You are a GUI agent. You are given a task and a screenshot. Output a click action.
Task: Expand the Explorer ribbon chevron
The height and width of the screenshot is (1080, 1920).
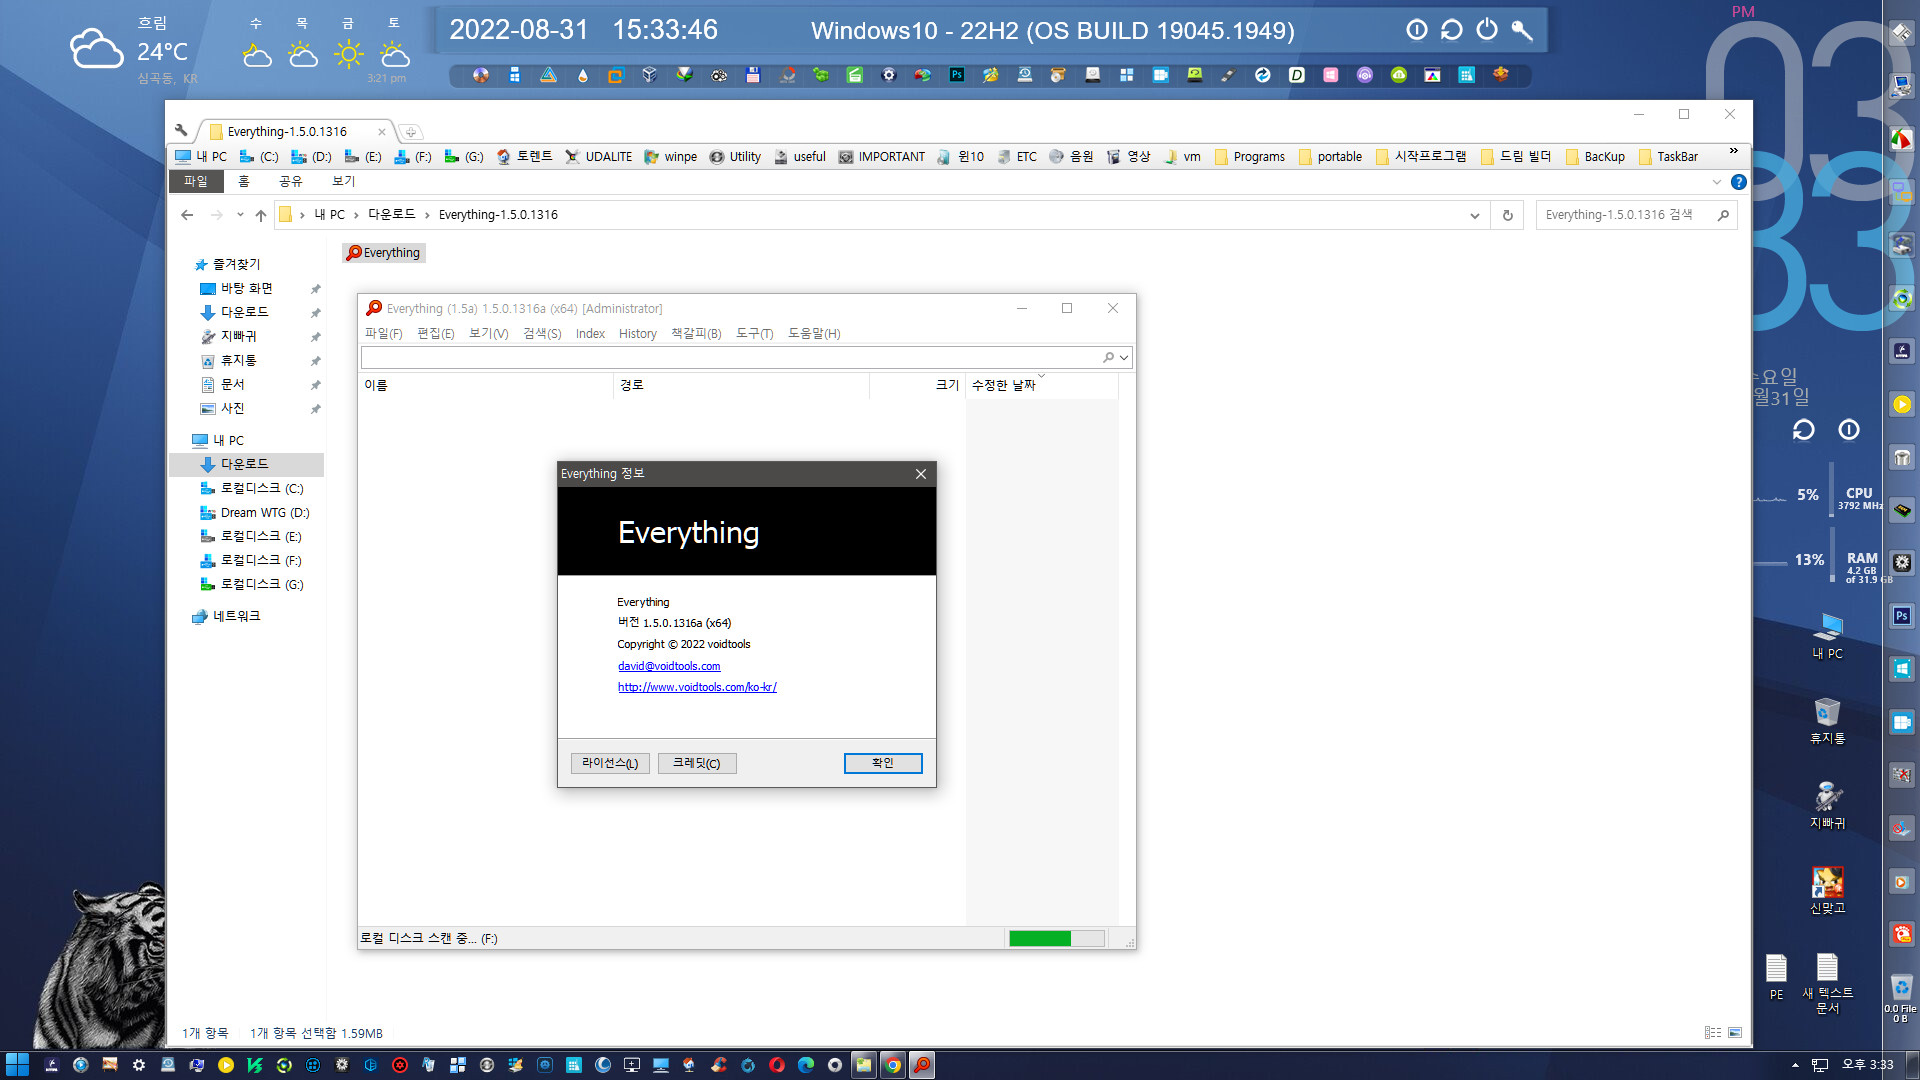[x=1717, y=182]
